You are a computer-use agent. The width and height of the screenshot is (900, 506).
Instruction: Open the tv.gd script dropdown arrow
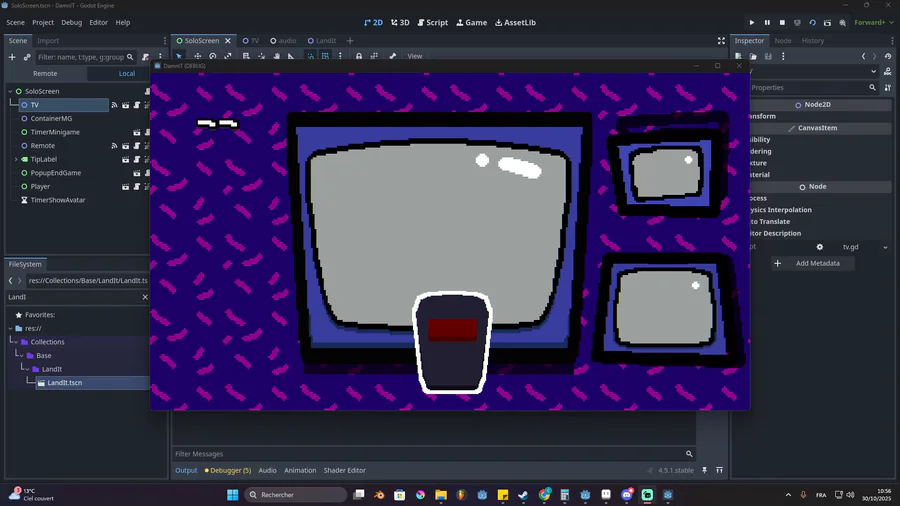pyautogui.click(x=885, y=247)
